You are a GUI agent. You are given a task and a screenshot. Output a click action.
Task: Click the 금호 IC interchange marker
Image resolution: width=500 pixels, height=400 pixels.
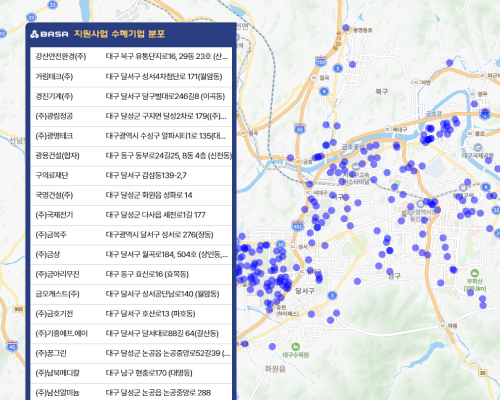click(298, 161)
